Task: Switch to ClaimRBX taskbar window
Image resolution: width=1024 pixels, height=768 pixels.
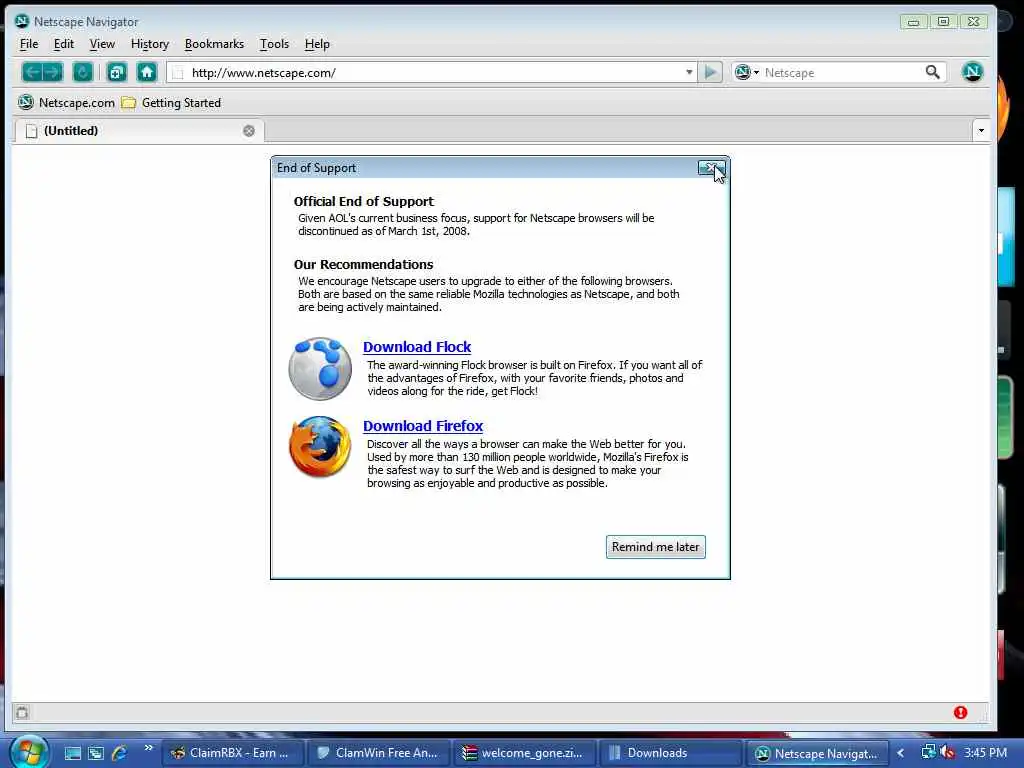Action: tap(232, 753)
